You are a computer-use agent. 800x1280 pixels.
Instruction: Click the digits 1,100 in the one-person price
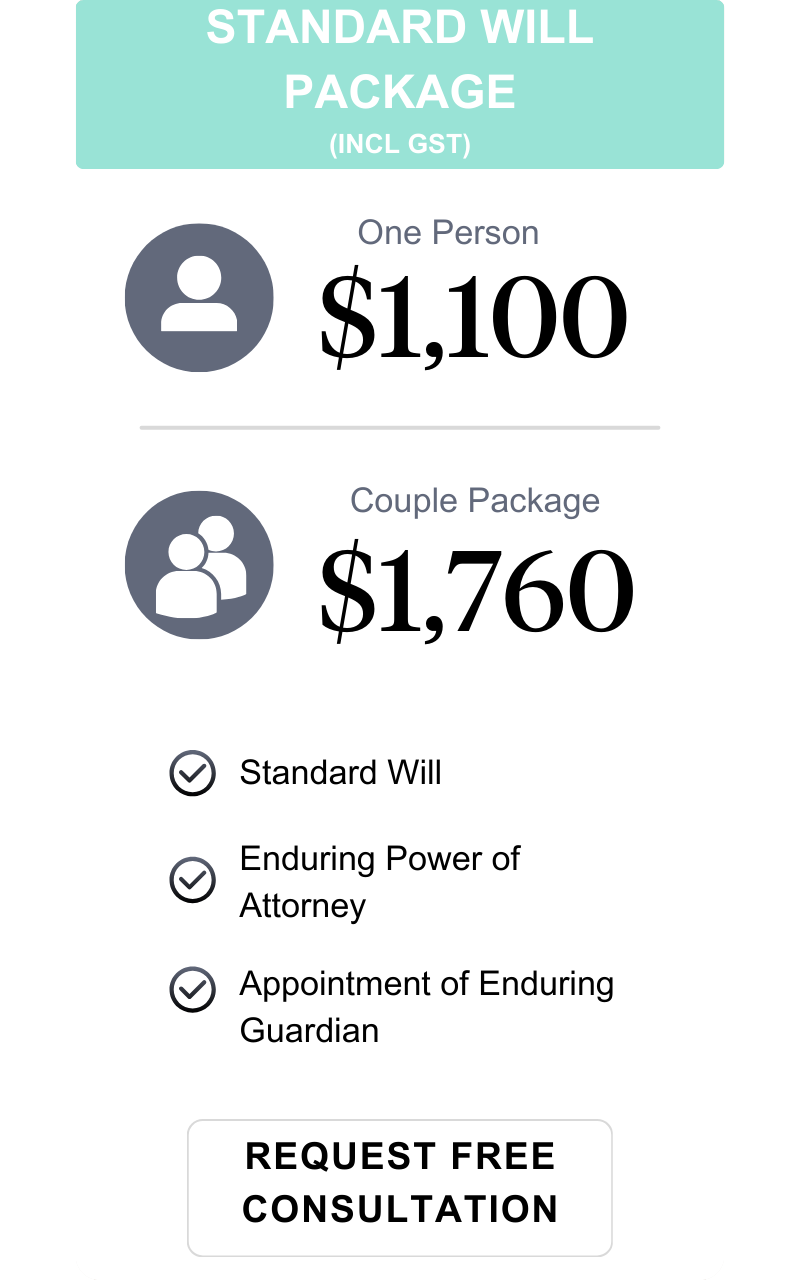click(x=502, y=317)
